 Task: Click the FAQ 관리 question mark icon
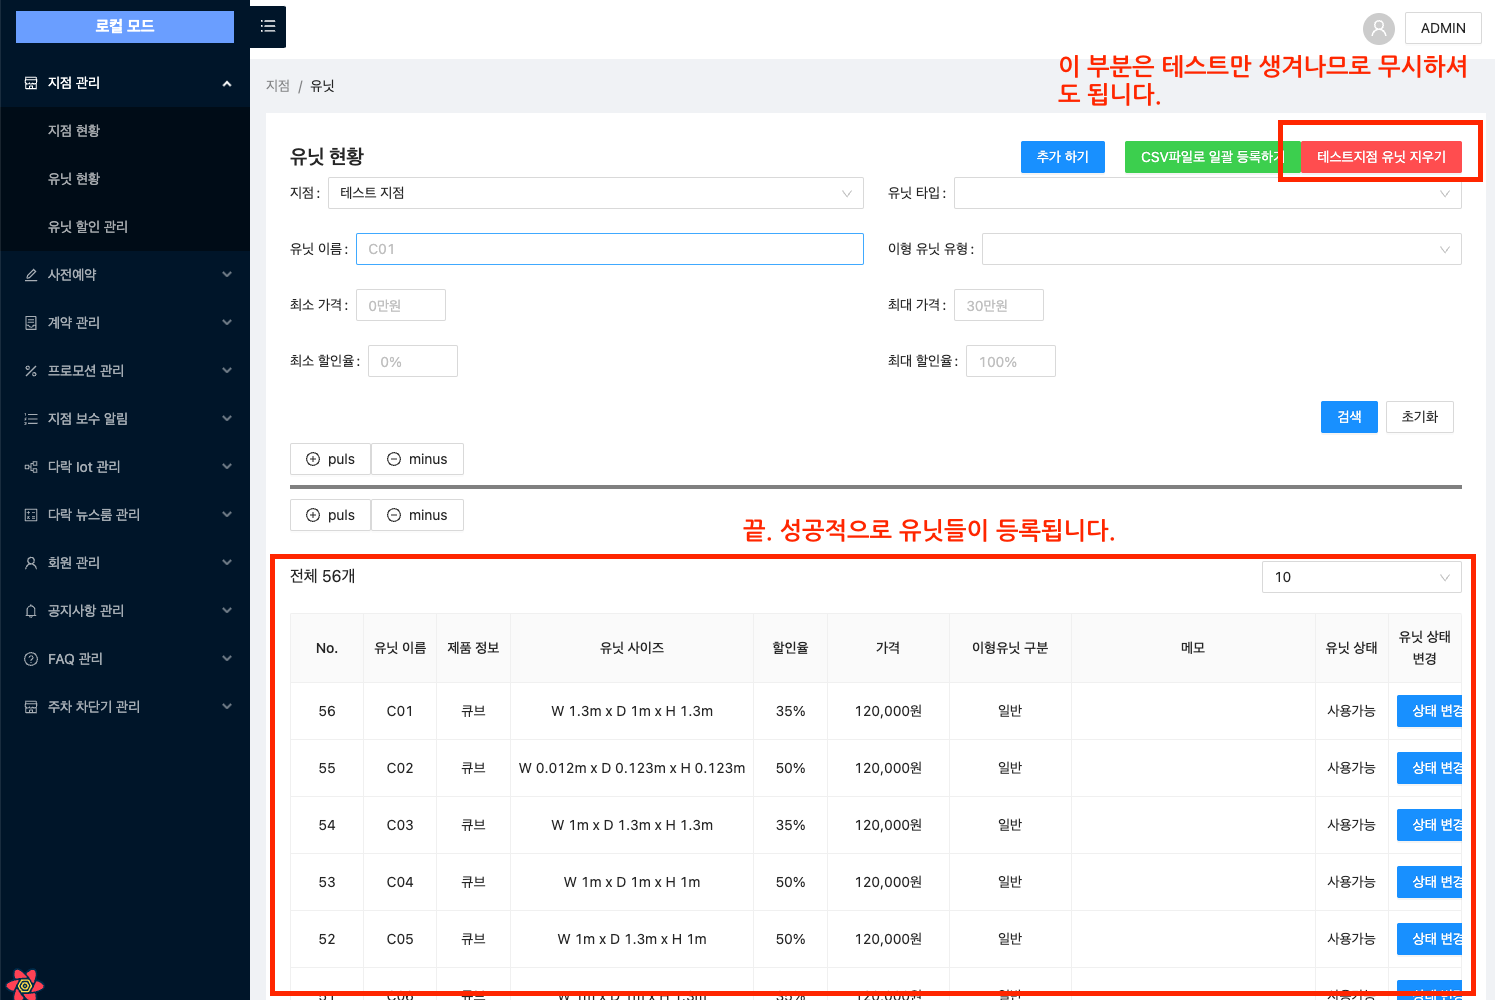pyautogui.click(x=31, y=659)
